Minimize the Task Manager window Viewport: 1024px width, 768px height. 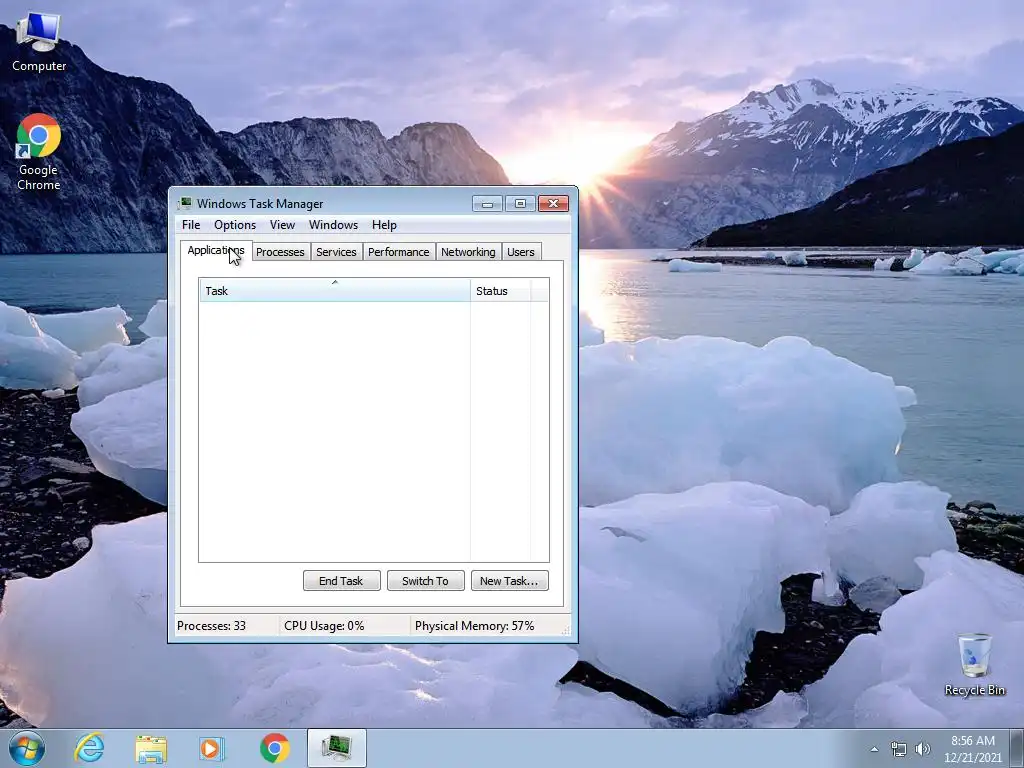(487, 204)
